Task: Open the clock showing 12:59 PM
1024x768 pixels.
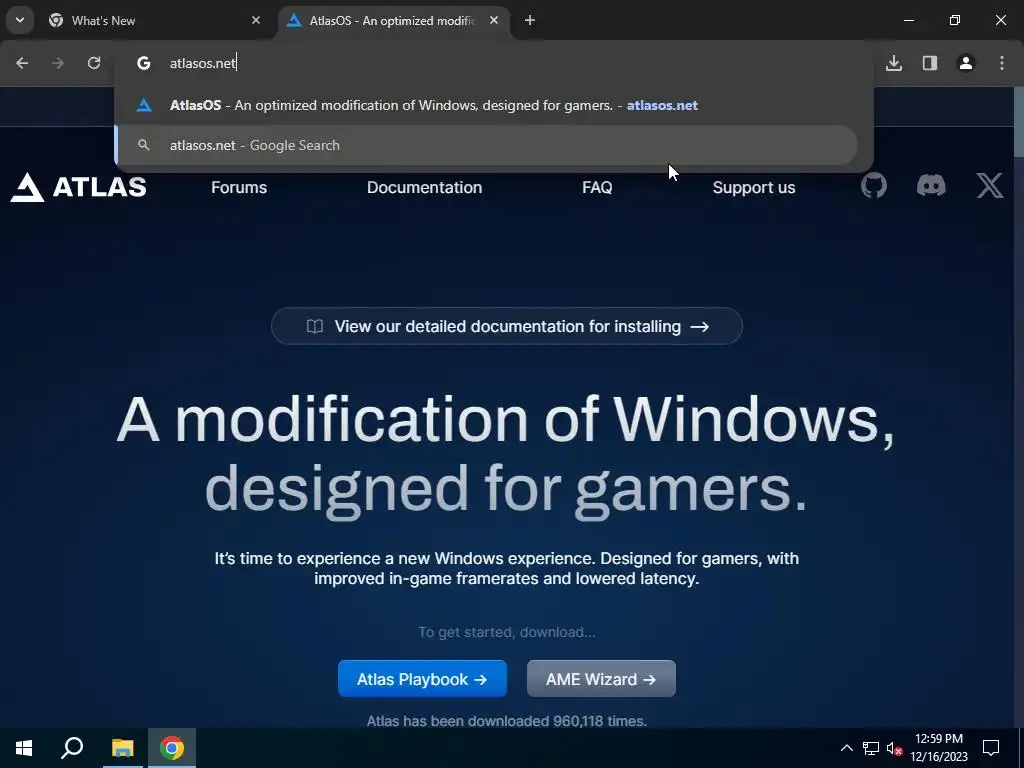Action: [x=939, y=748]
